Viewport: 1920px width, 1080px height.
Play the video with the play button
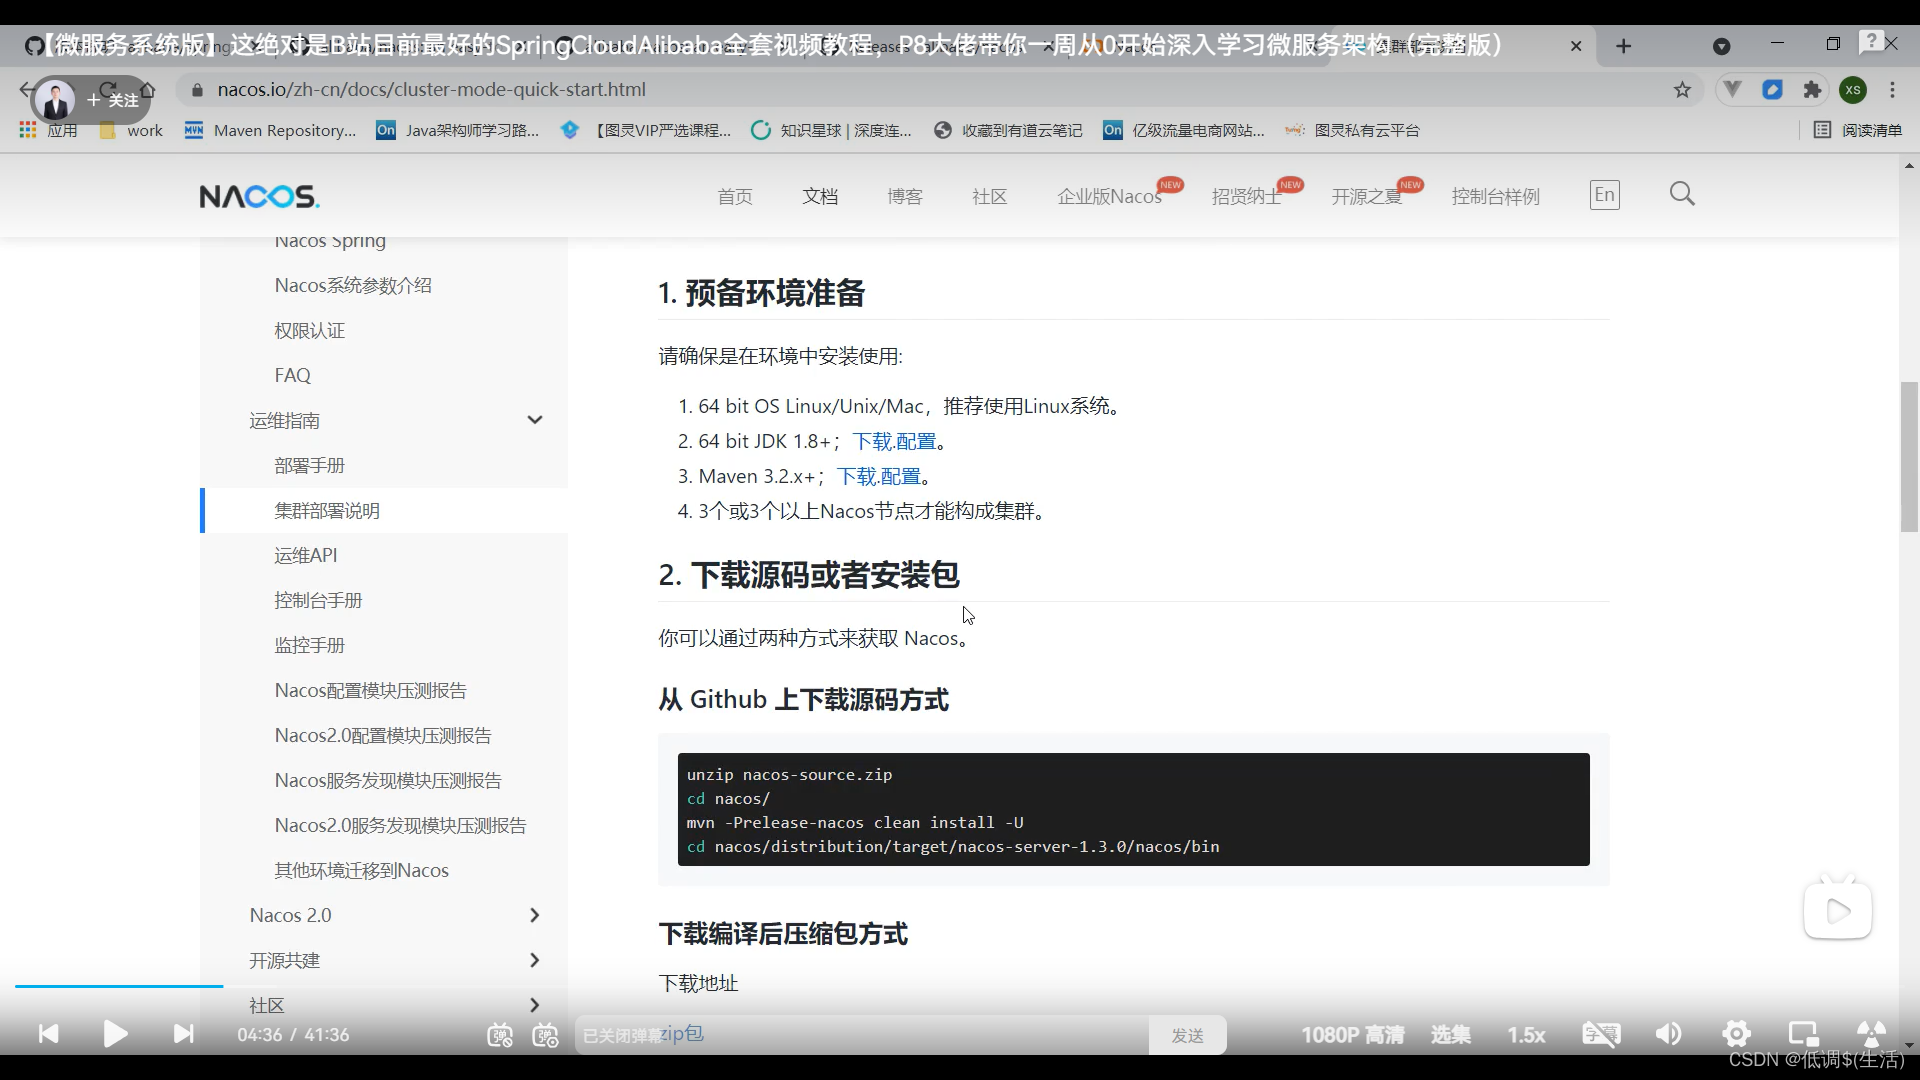tap(115, 1034)
